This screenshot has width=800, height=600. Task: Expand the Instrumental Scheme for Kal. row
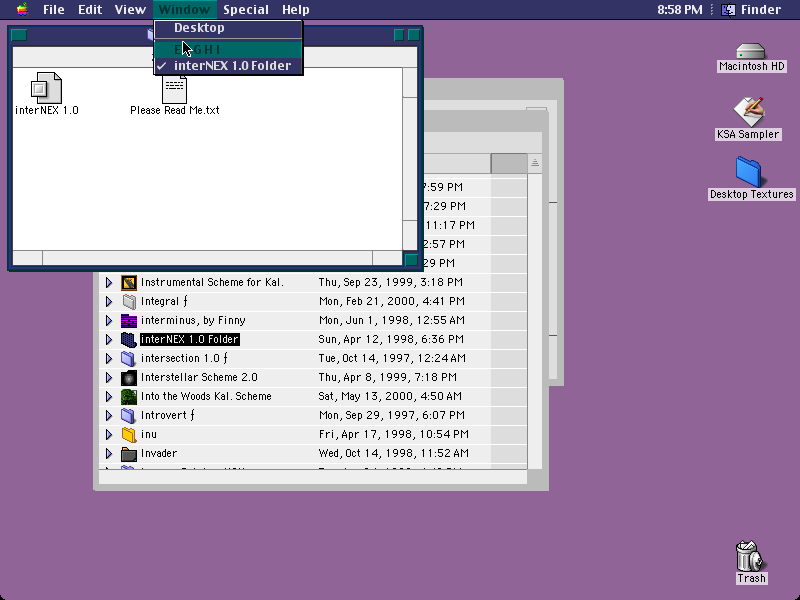point(109,282)
